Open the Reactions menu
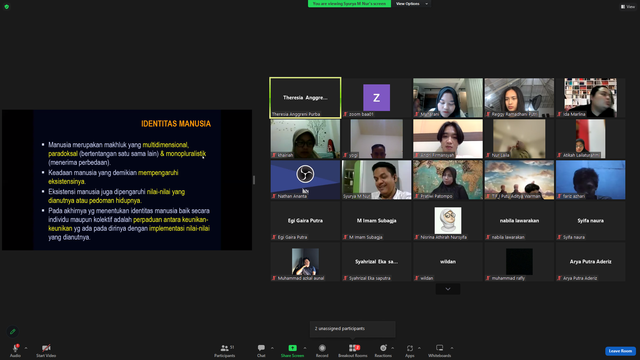Screen dimensions: 640x360 coord(383,350)
